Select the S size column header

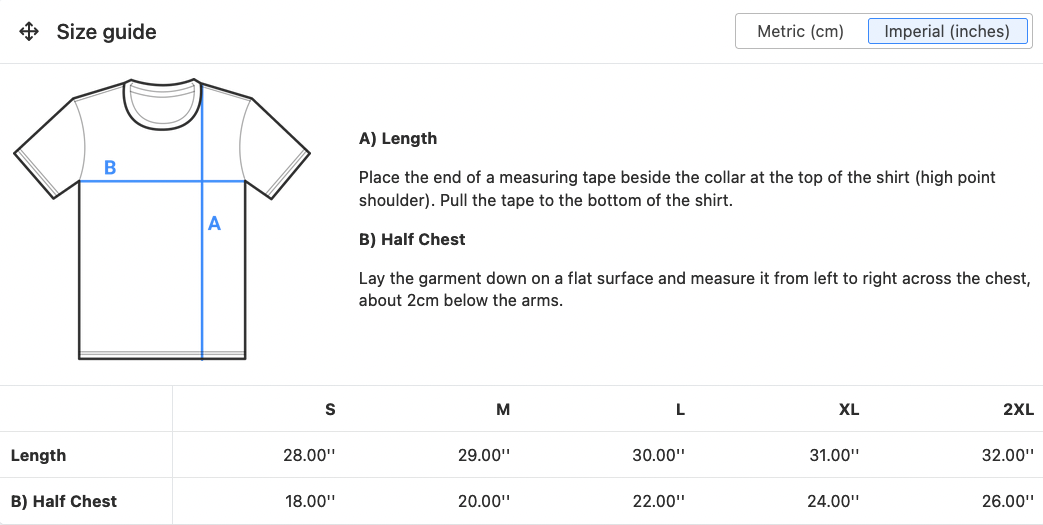click(330, 409)
